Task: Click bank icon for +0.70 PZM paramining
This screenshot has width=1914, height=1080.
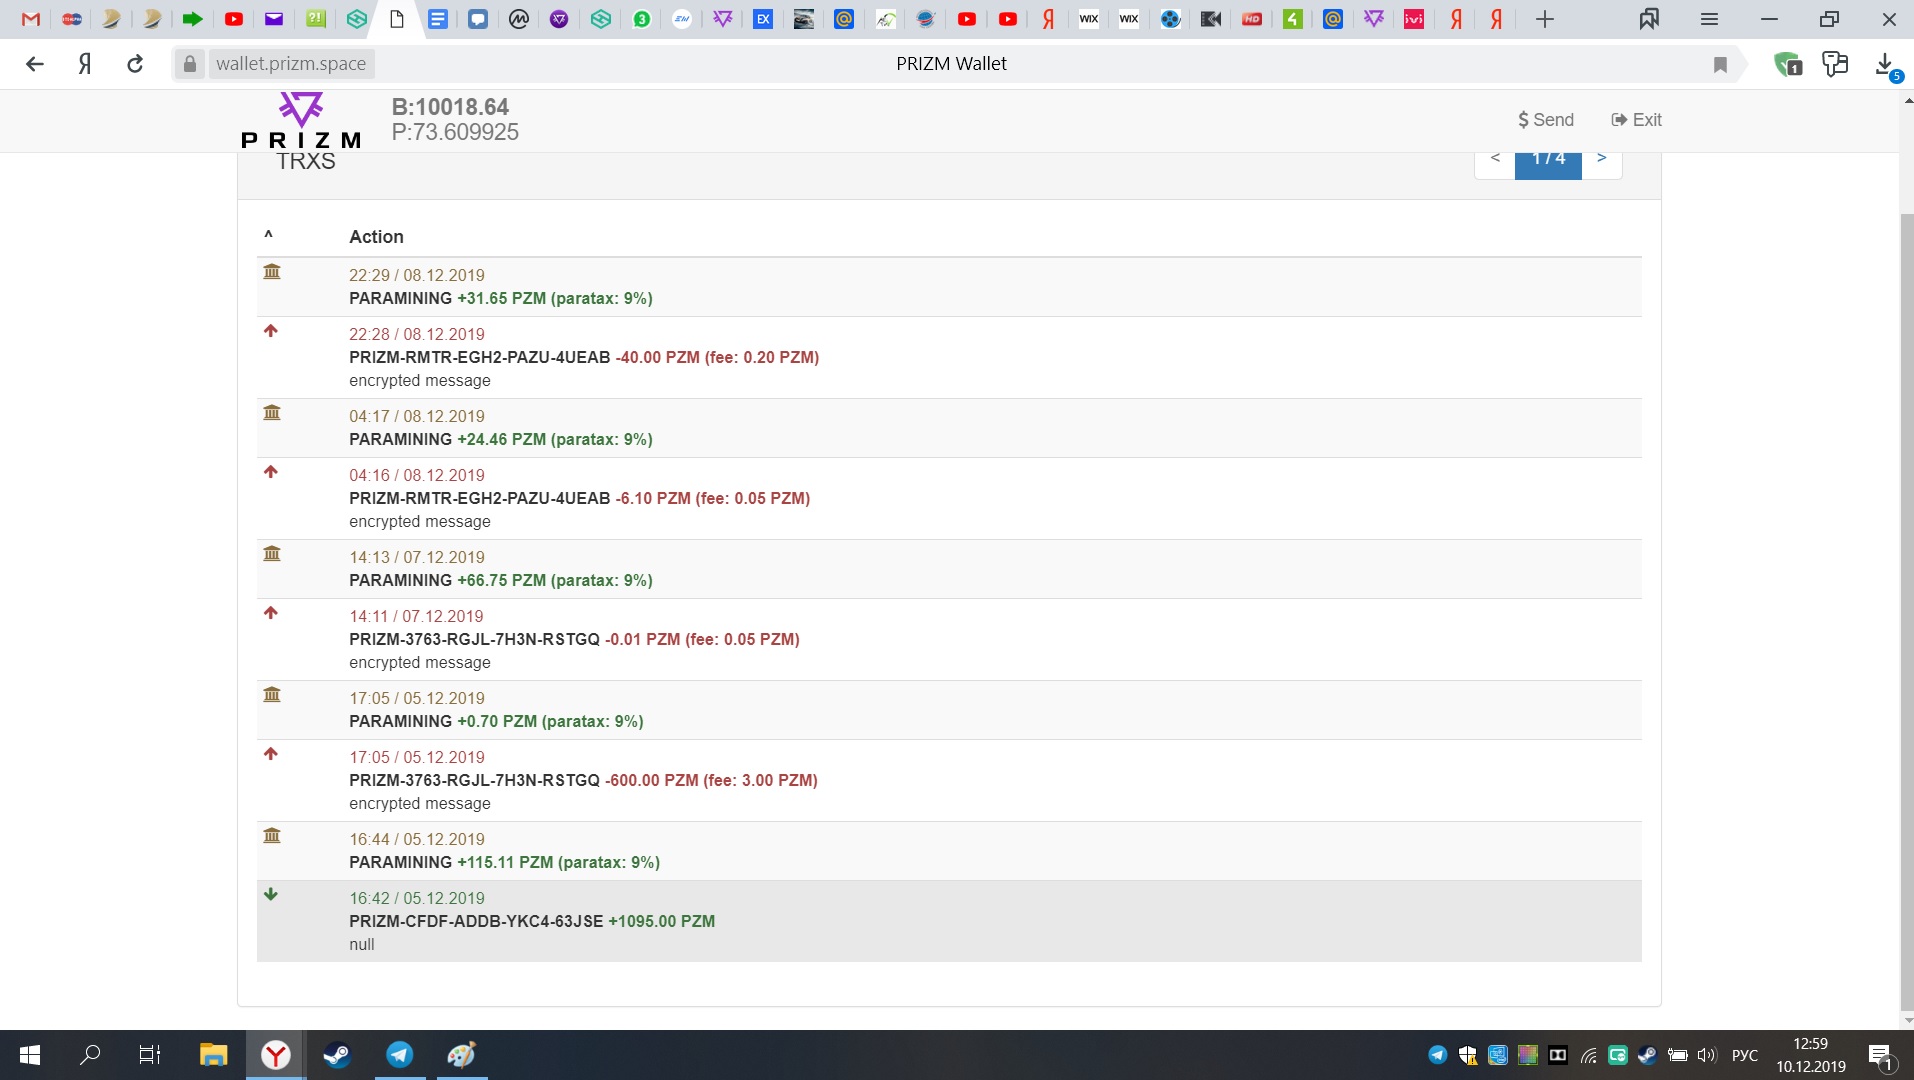Action: 271,695
